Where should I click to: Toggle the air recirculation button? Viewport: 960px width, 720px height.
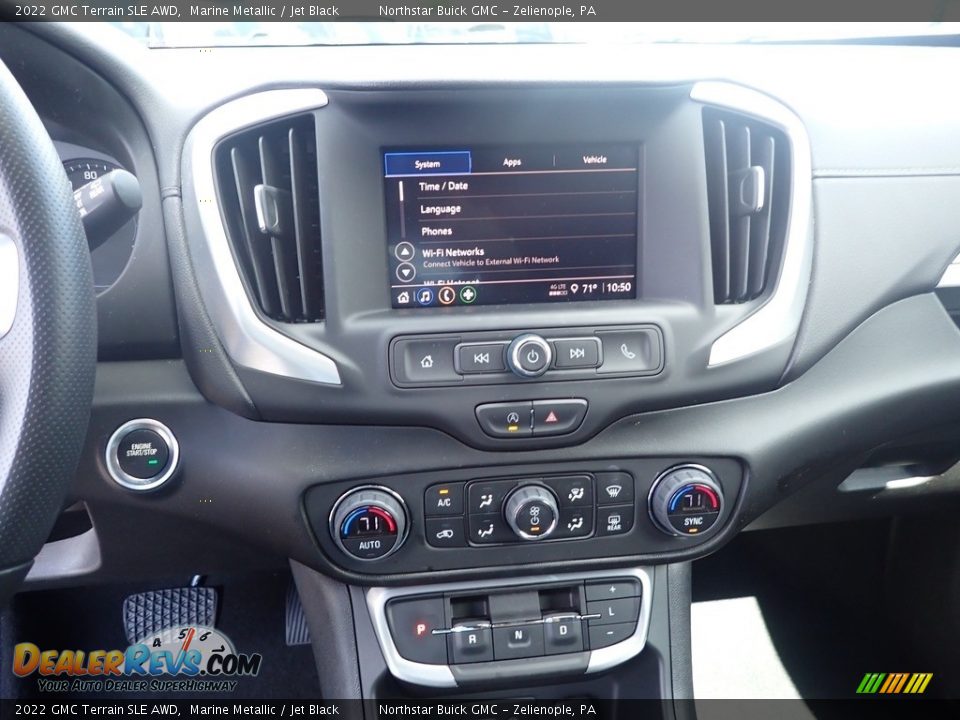coord(445,533)
